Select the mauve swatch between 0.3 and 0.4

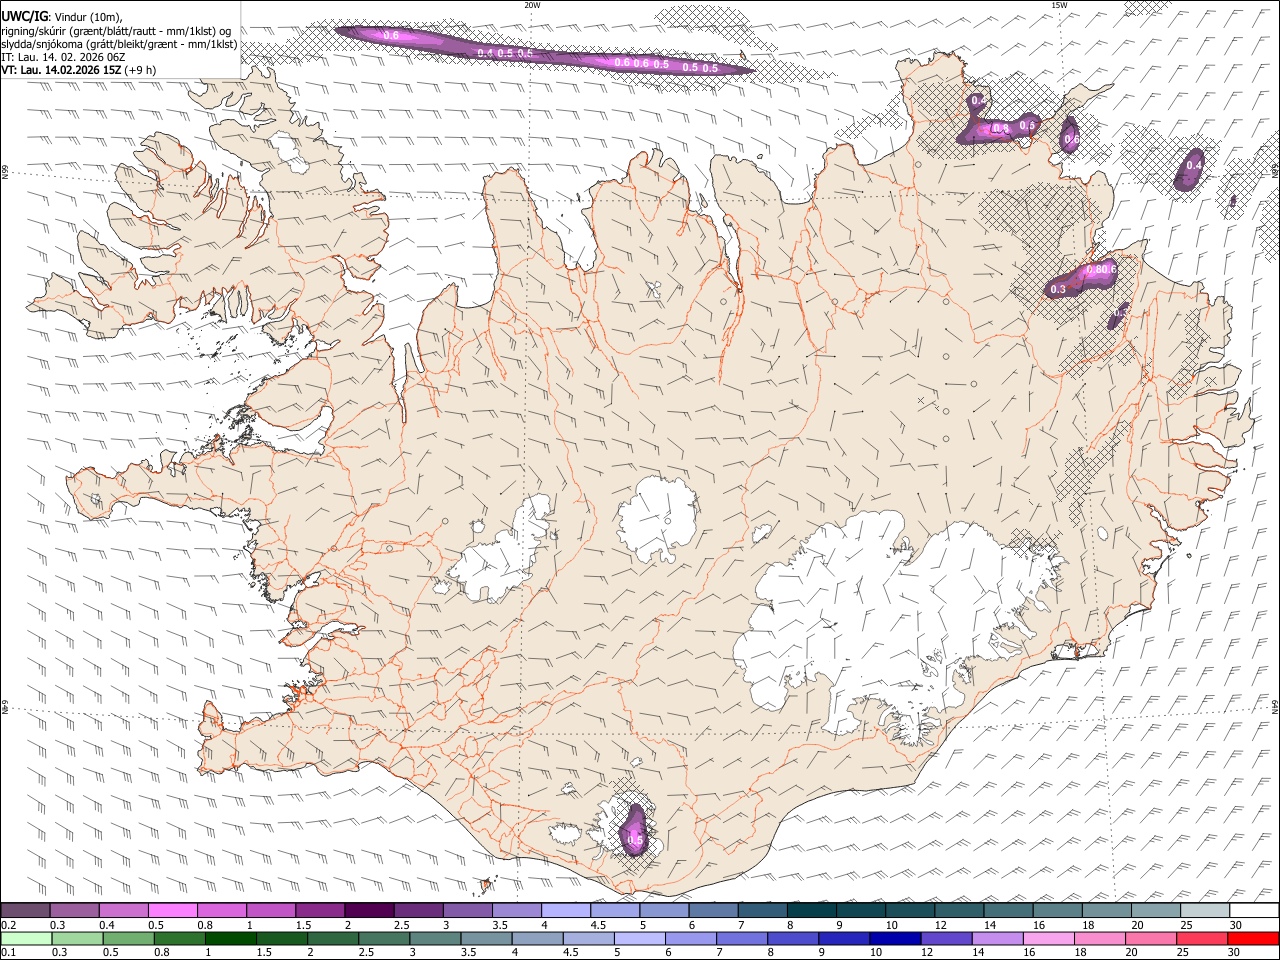(75, 910)
